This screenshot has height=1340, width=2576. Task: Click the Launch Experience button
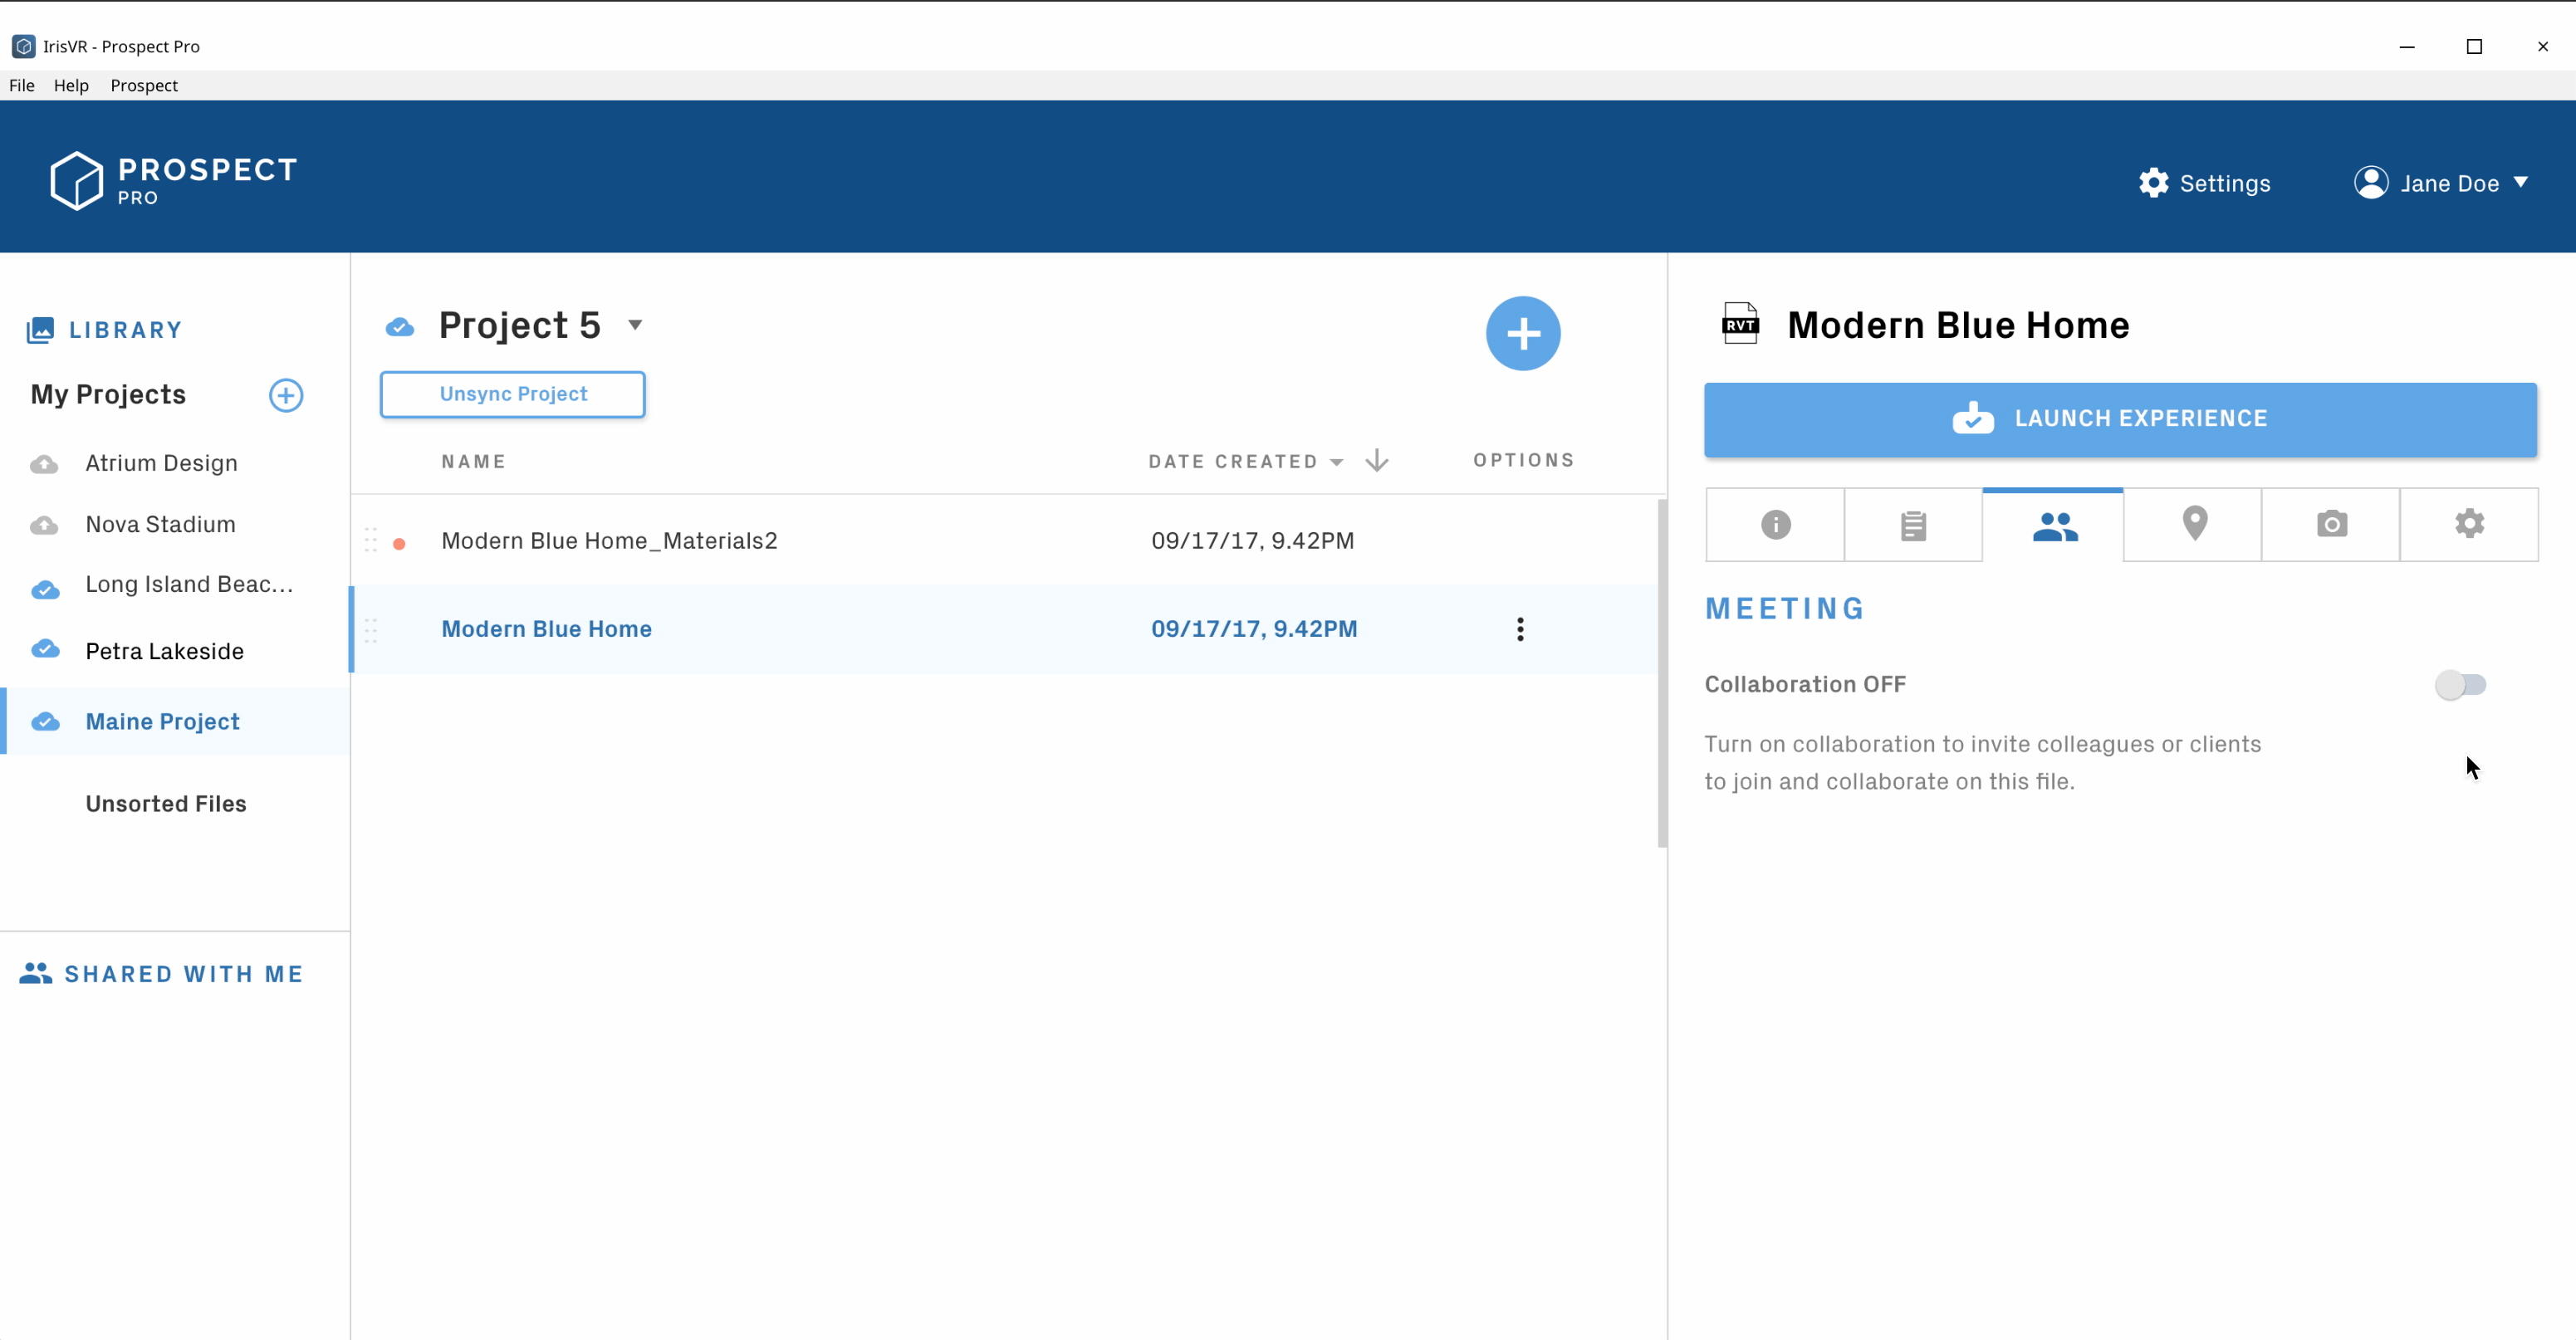pyautogui.click(x=2120, y=419)
